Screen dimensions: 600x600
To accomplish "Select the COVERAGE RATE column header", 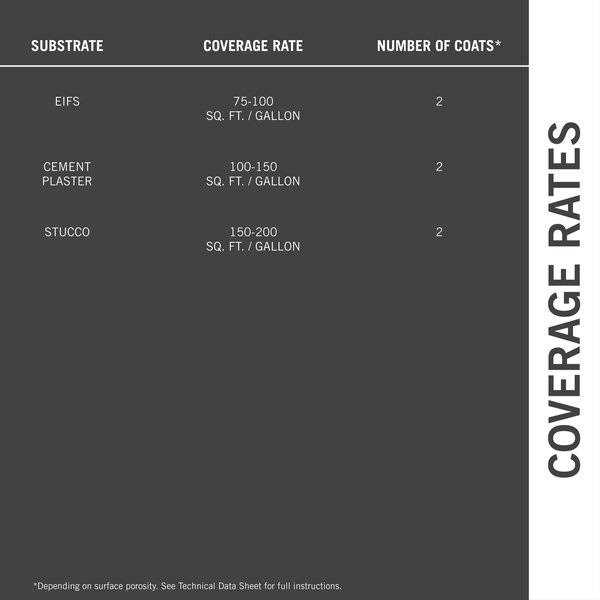I will click(253, 46).
